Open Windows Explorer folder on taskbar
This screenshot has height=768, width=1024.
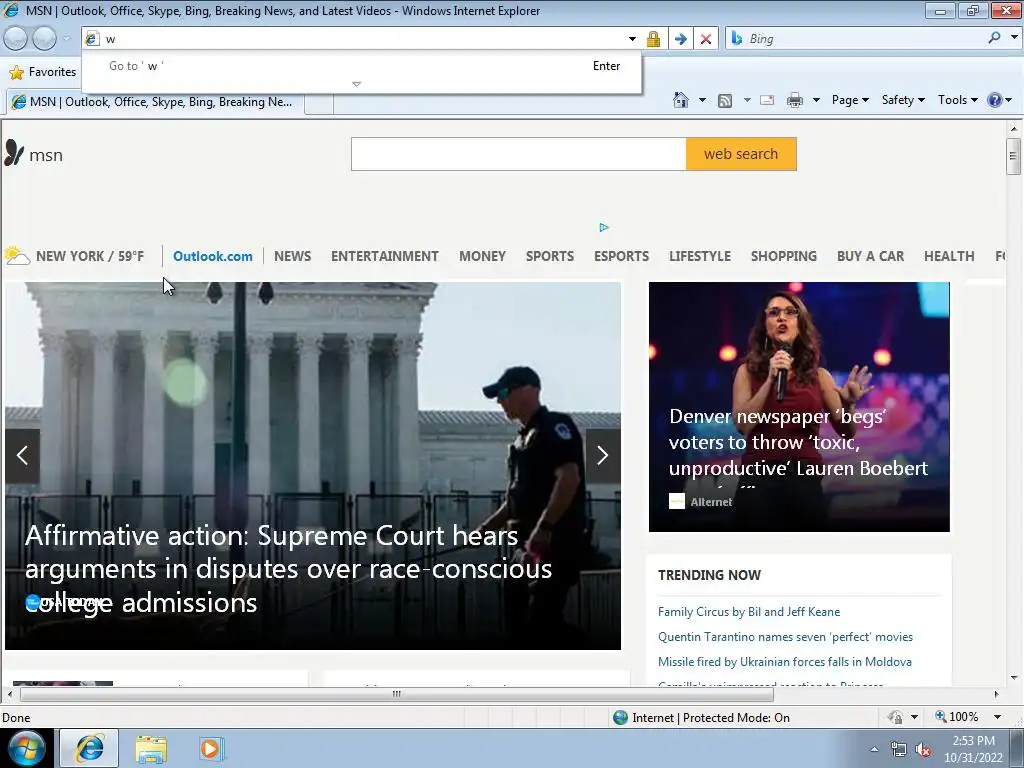[151, 748]
